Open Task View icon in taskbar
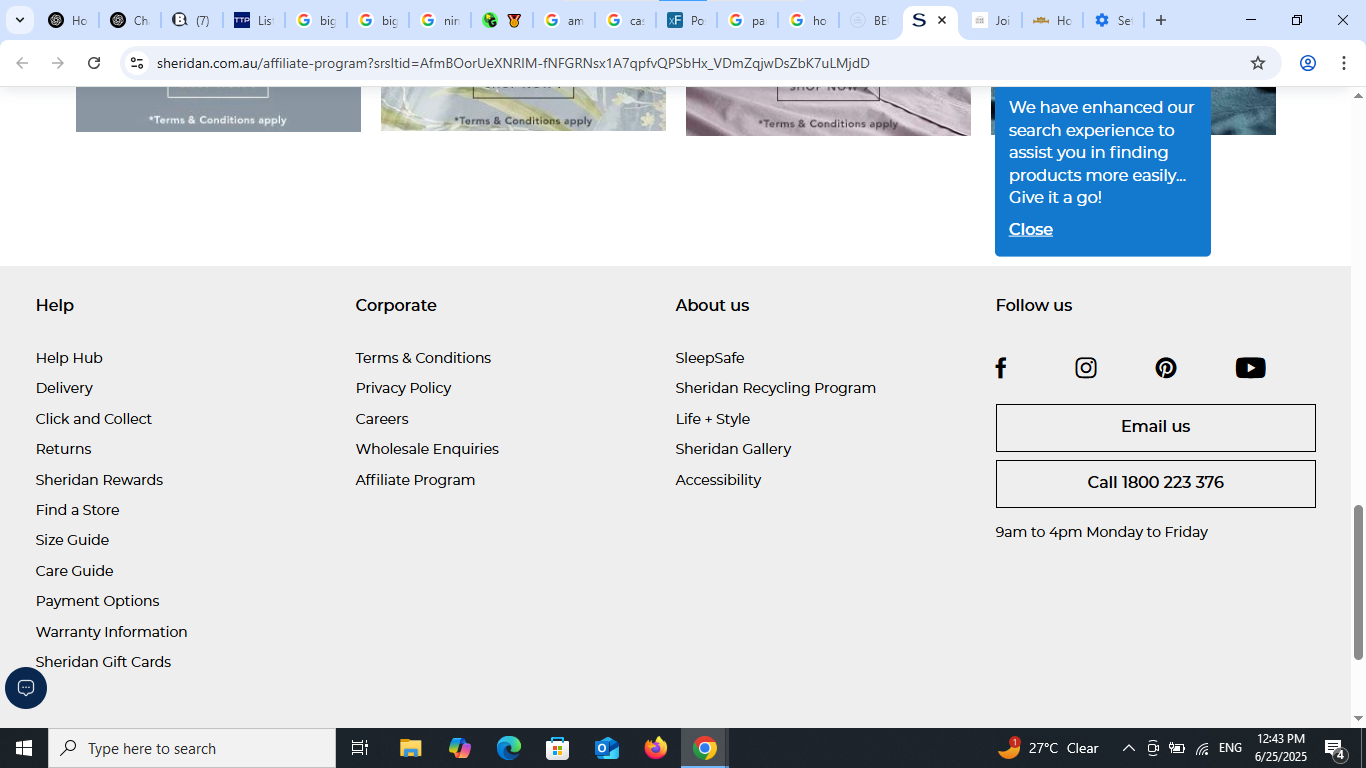1366x768 pixels. pyautogui.click(x=360, y=748)
